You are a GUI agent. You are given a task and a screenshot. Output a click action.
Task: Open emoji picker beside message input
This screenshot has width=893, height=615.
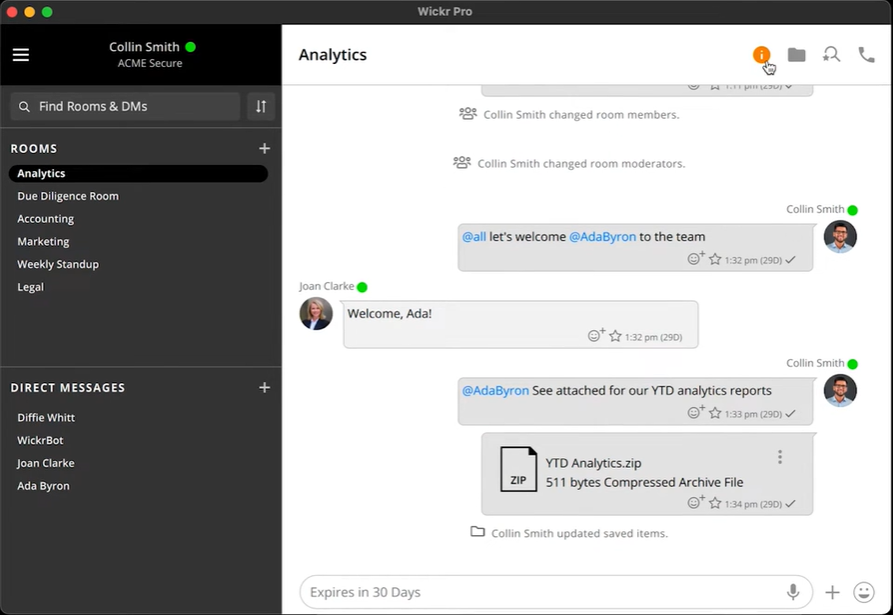coord(864,592)
